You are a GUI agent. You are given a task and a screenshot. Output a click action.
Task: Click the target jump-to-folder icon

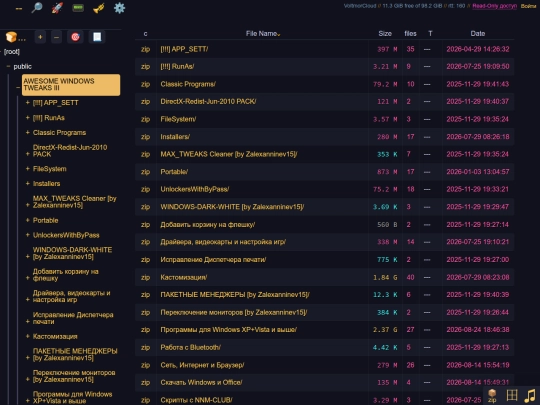click(75, 37)
